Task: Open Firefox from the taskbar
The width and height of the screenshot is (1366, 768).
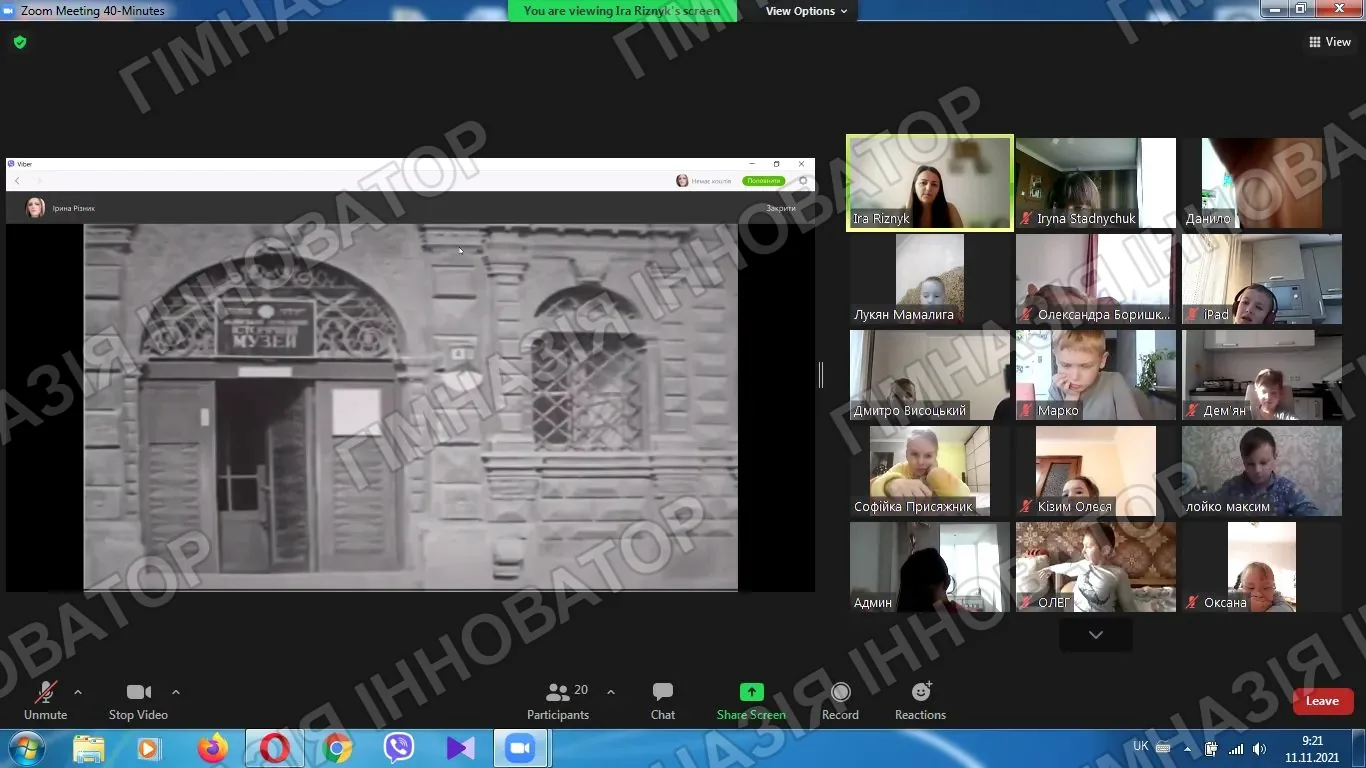Action: pyautogui.click(x=212, y=748)
